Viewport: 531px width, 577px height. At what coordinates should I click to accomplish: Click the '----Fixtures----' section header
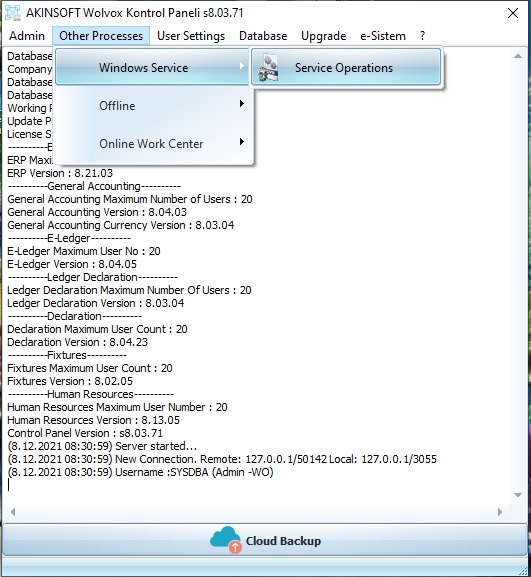pos(67,355)
